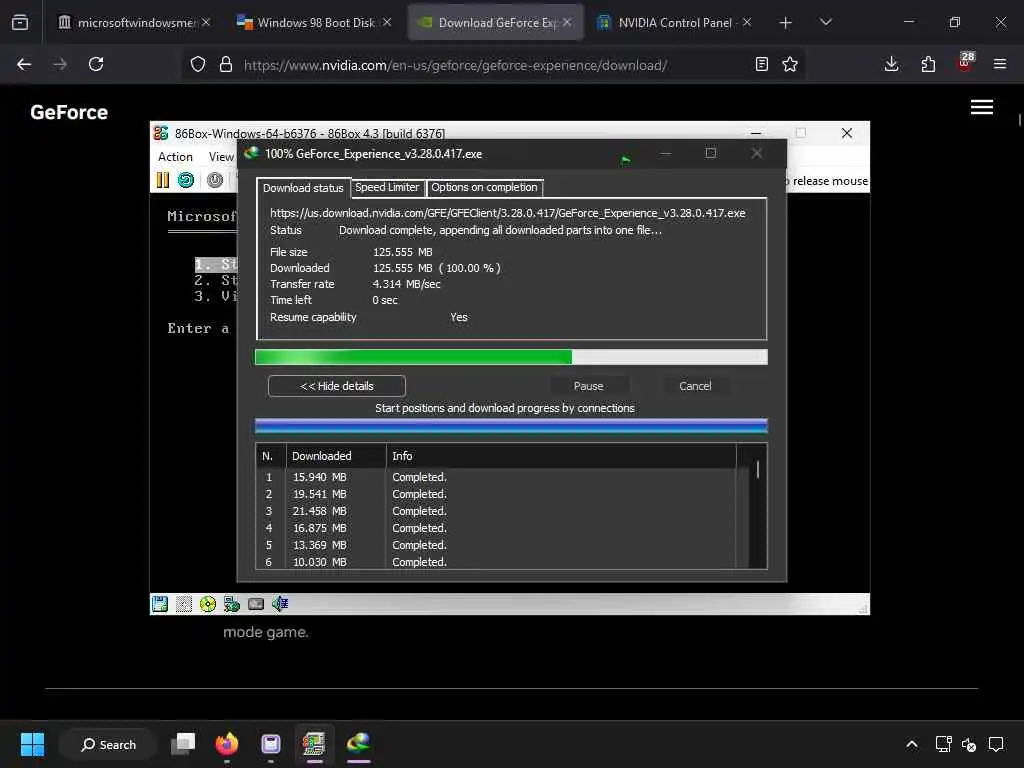Pause the GeForce Experience download
This screenshot has height=768, width=1024.
coord(588,386)
